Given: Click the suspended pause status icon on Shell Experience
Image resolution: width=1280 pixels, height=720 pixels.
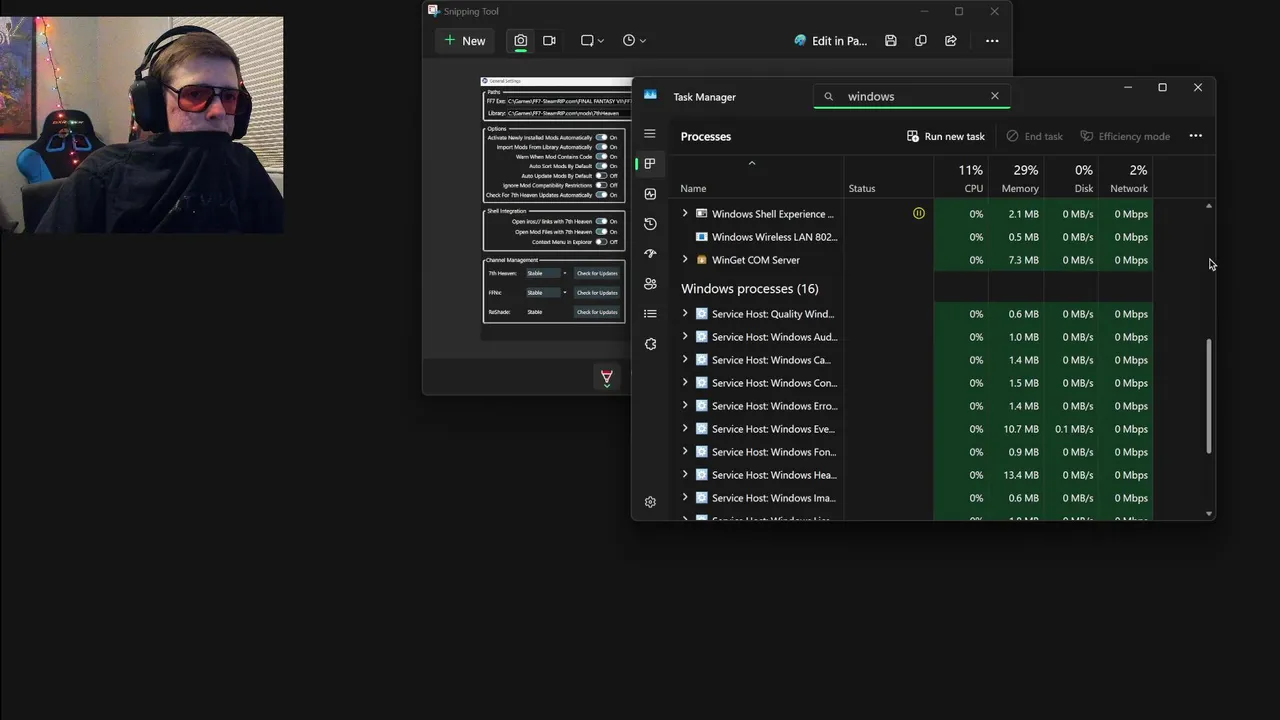Looking at the screenshot, I should 919,213.
